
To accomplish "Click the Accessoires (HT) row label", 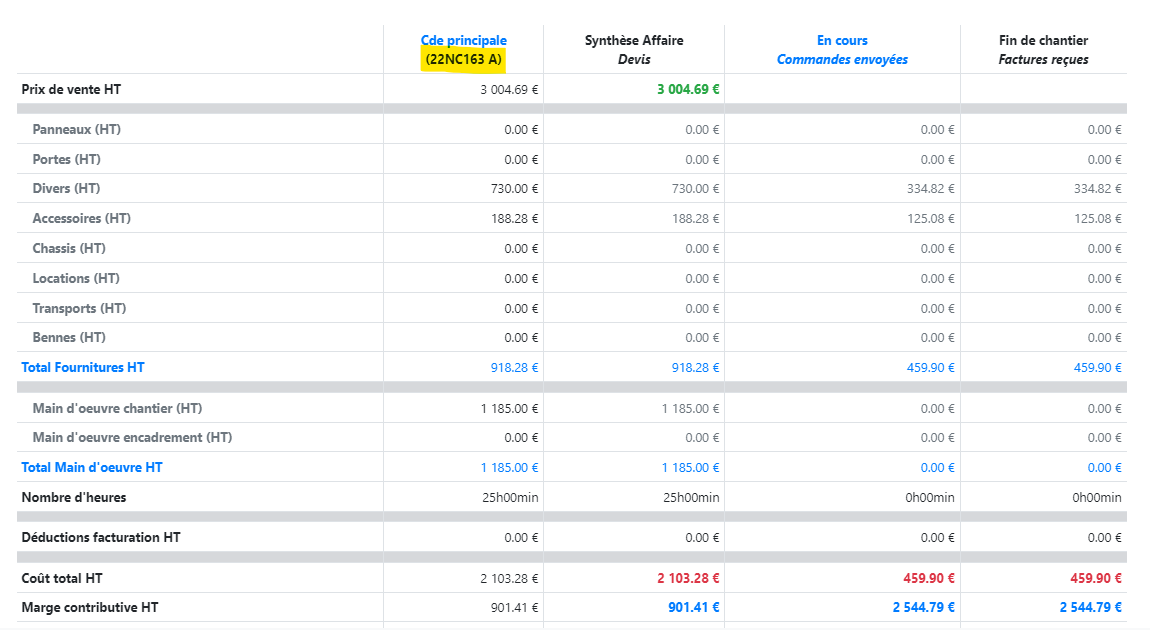I will coord(82,219).
